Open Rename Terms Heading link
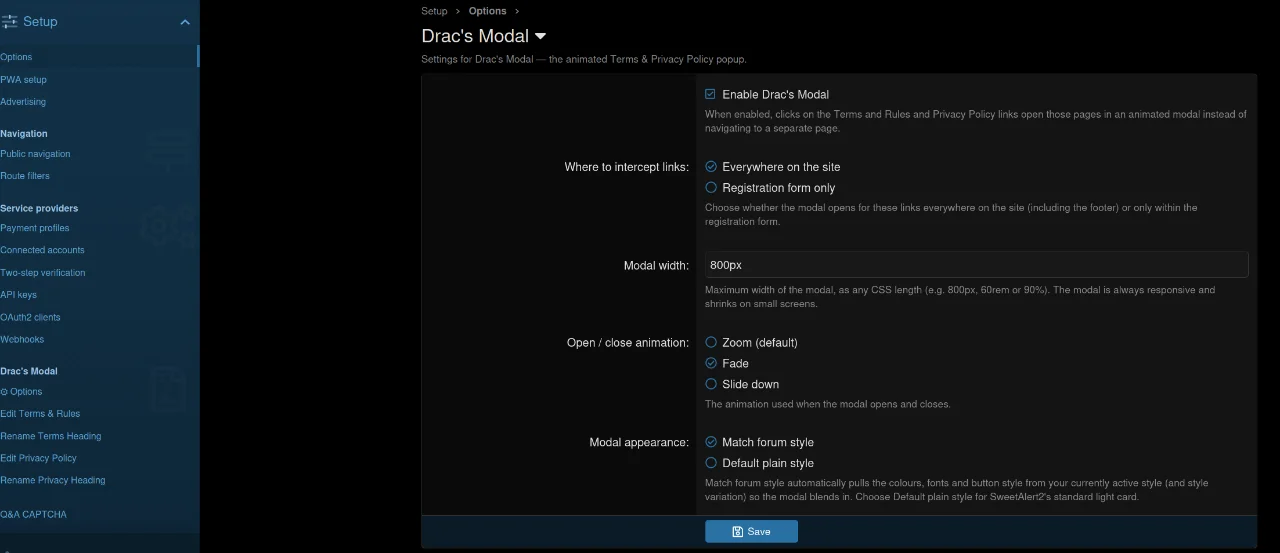 tap(51, 436)
